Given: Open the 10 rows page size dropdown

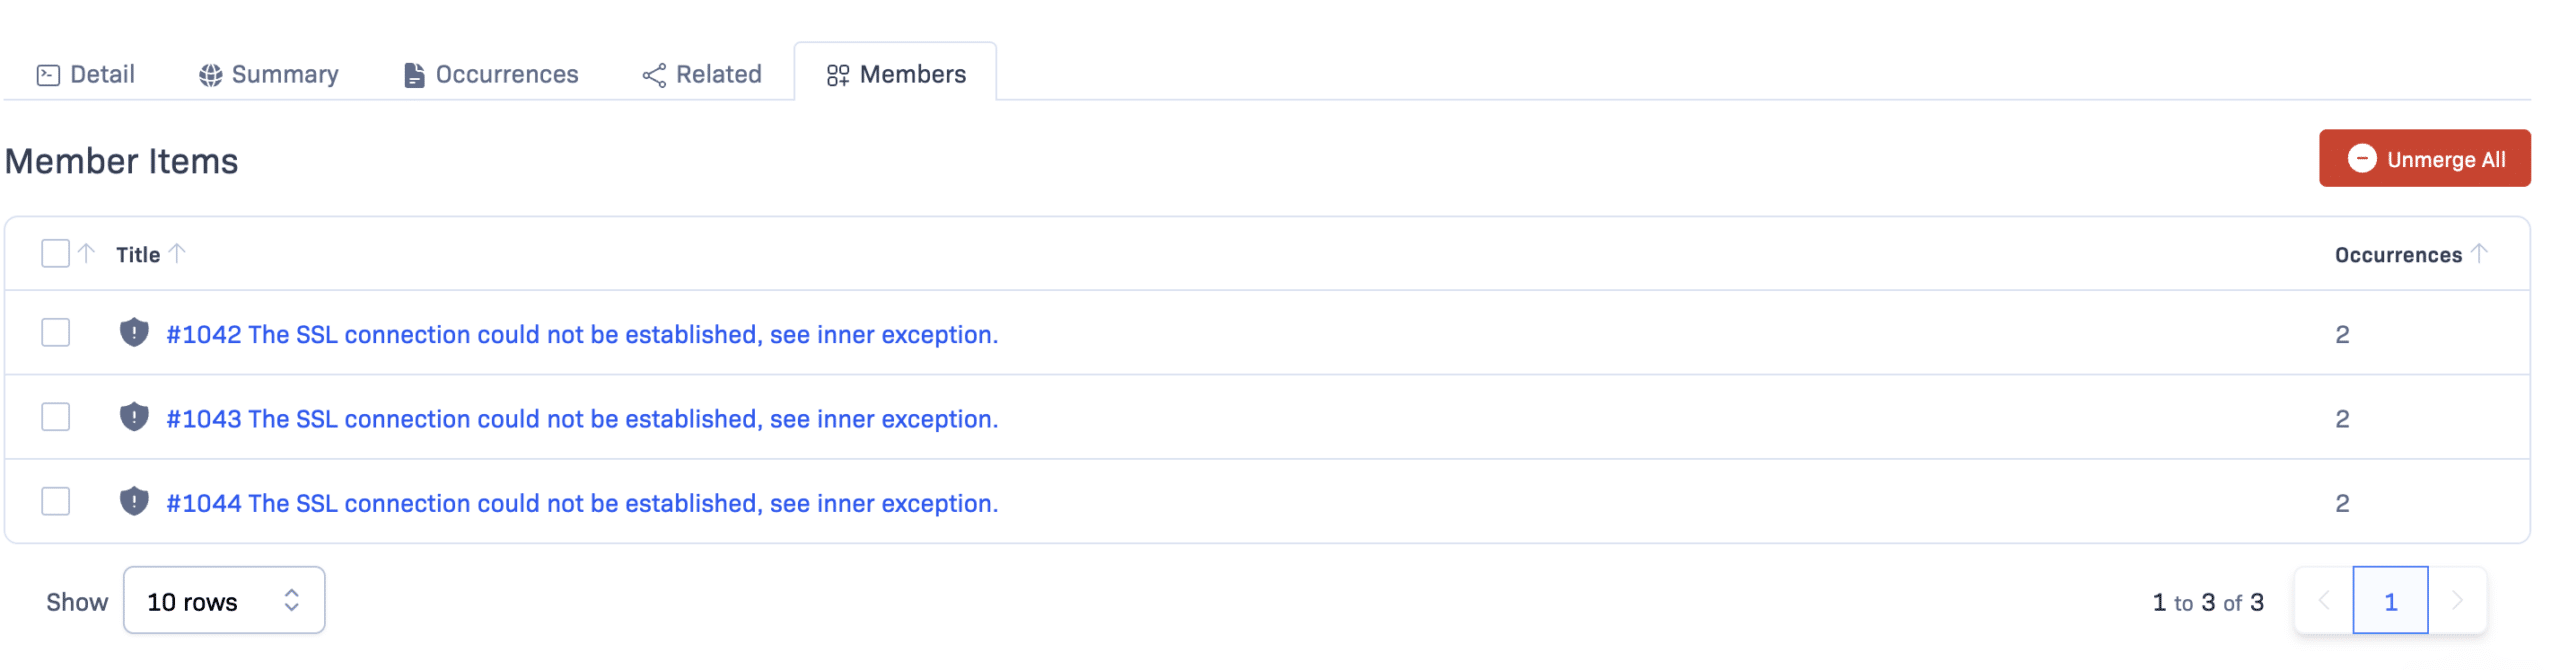Looking at the screenshot, I should (224, 601).
